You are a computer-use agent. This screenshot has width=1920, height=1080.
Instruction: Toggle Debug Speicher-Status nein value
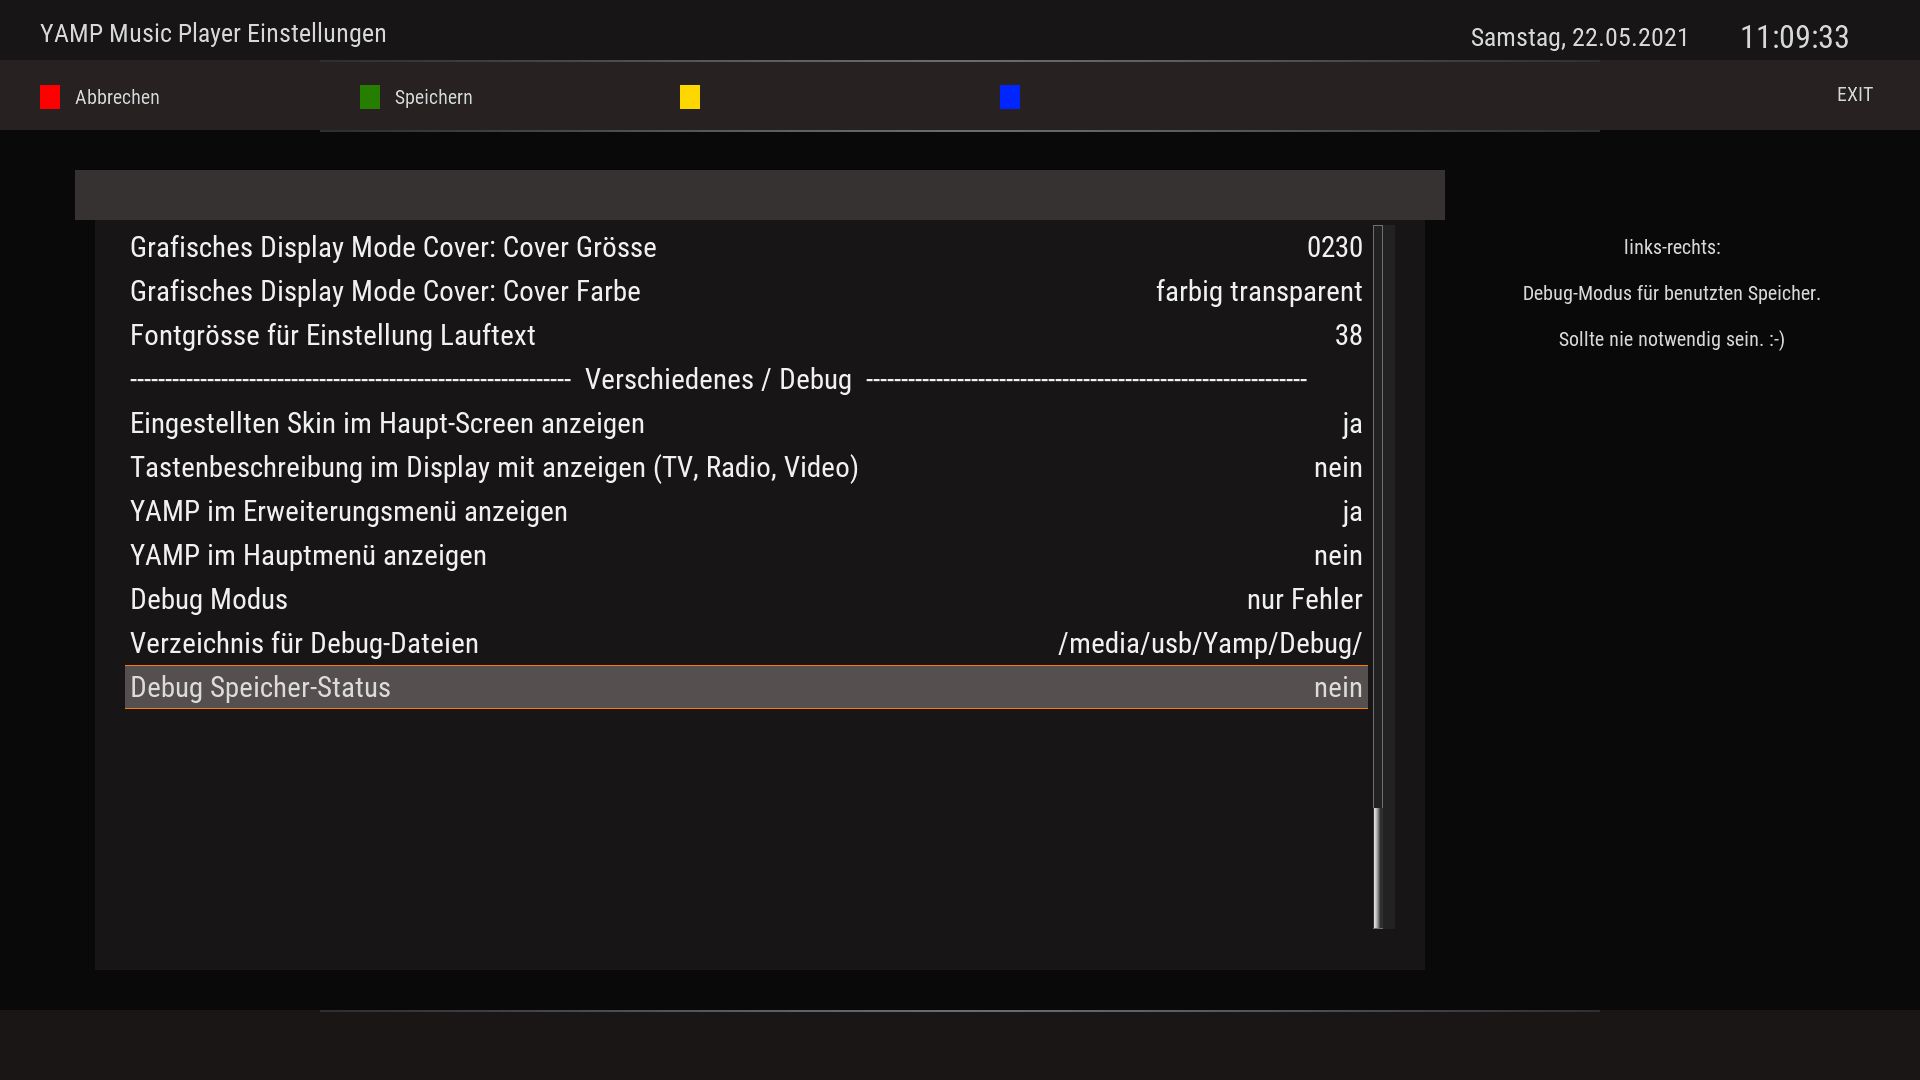tap(1337, 688)
